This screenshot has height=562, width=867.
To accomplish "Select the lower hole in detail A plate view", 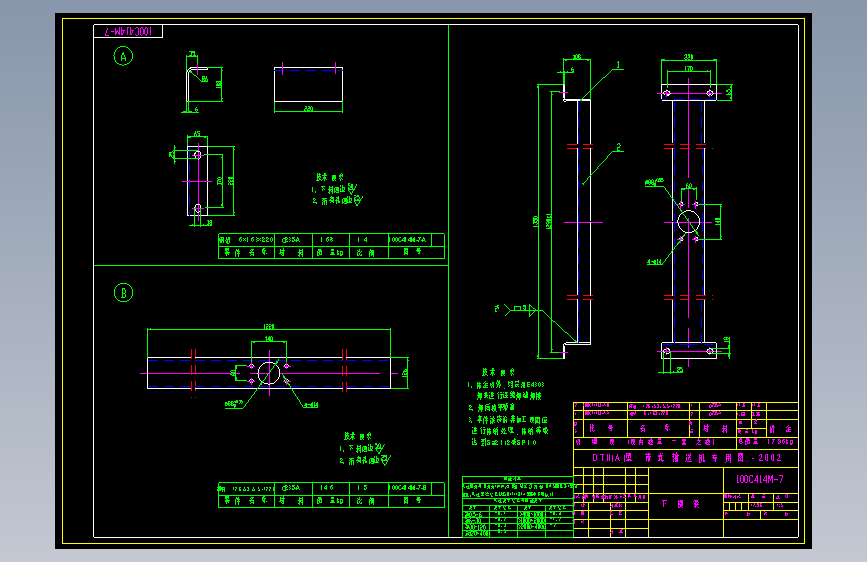I will [197, 209].
